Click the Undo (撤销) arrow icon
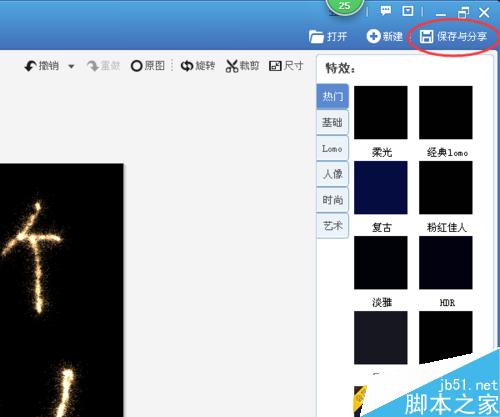This screenshot has height=417, width=500. [31, 66]
